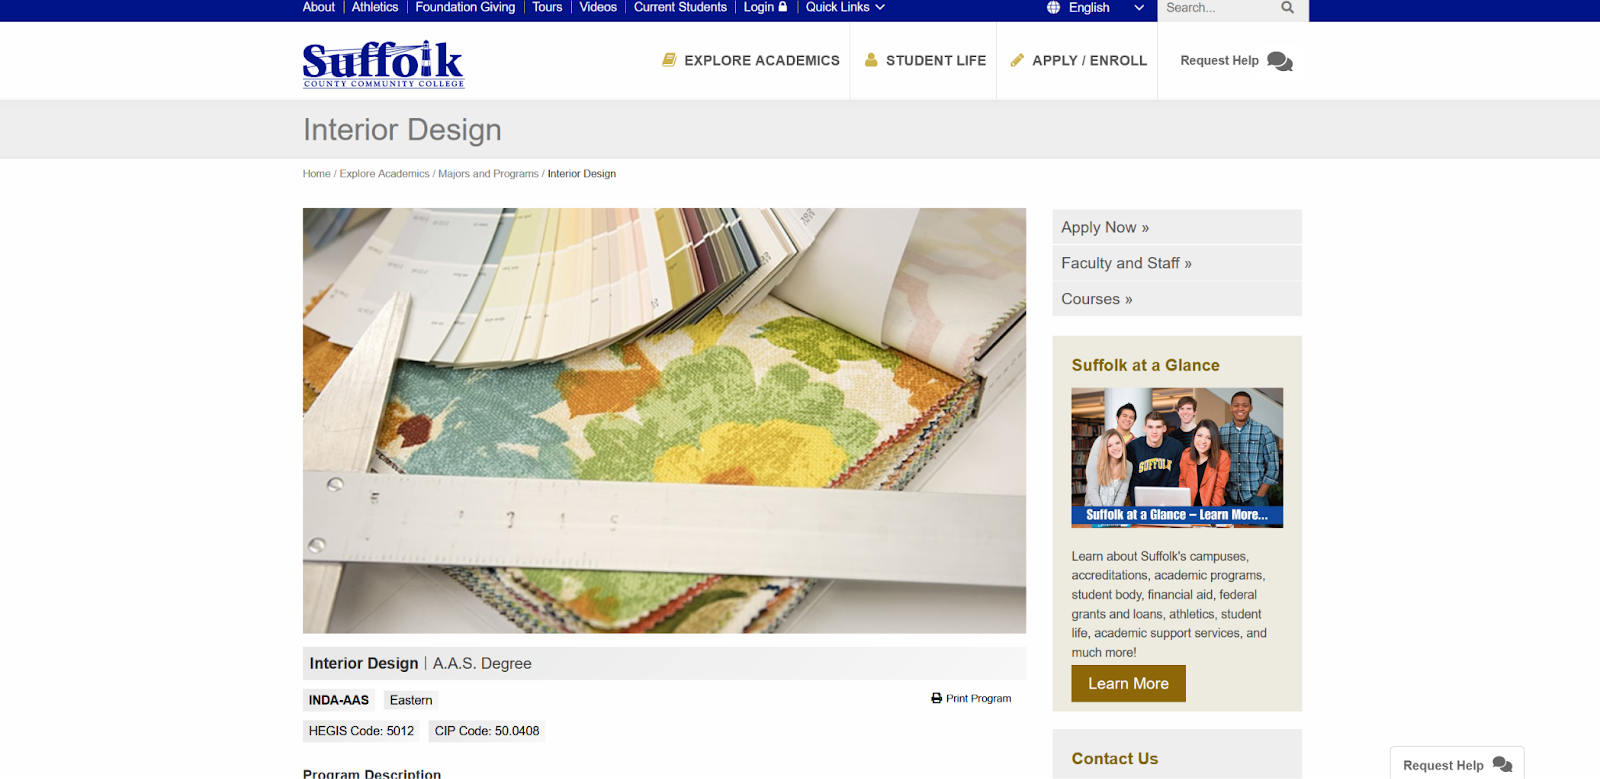Open the English language dropdown

coord(1095,8)
